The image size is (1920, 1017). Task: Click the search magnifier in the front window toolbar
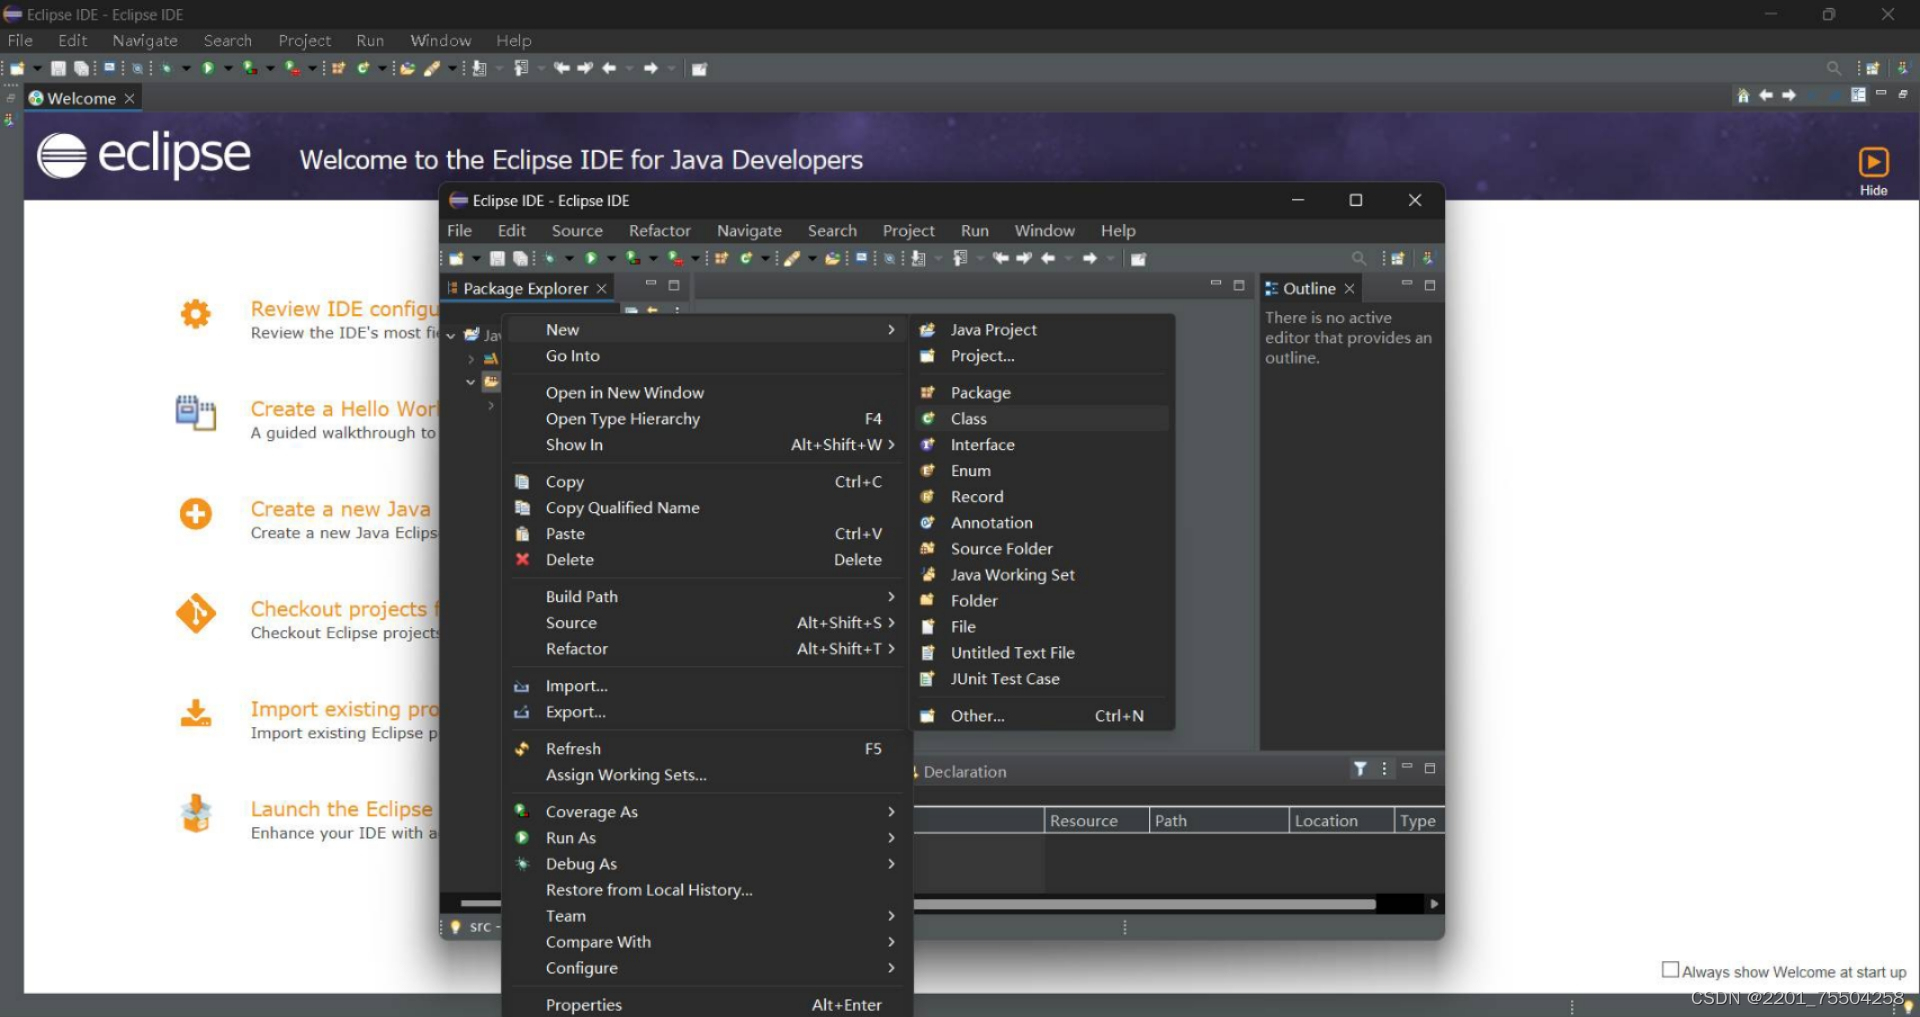pyautogui.click(x=1358, y=258)
